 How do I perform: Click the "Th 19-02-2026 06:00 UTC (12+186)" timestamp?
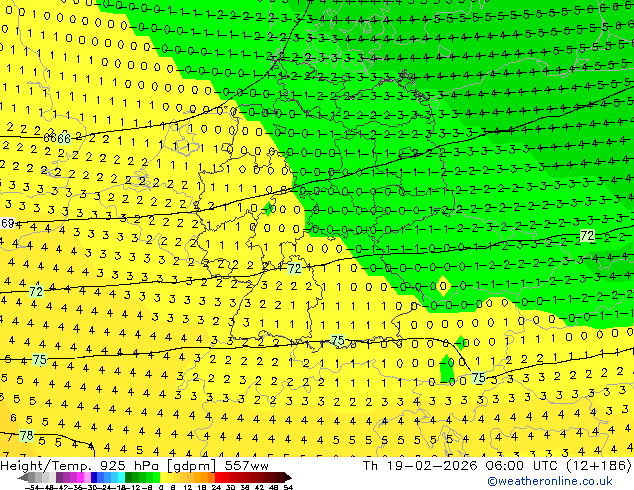point(497,466)
